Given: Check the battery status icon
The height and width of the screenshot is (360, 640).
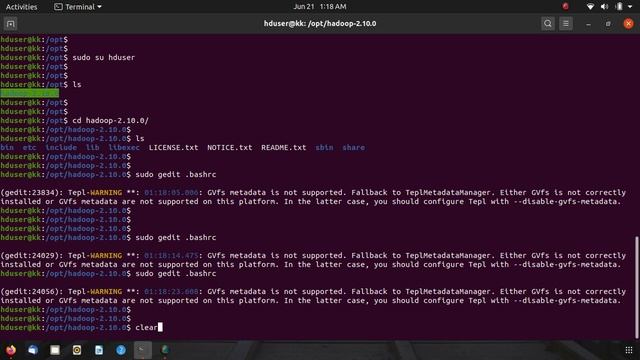Looking at the screenshot, I should pyautogui.click(x=619, y=7).
